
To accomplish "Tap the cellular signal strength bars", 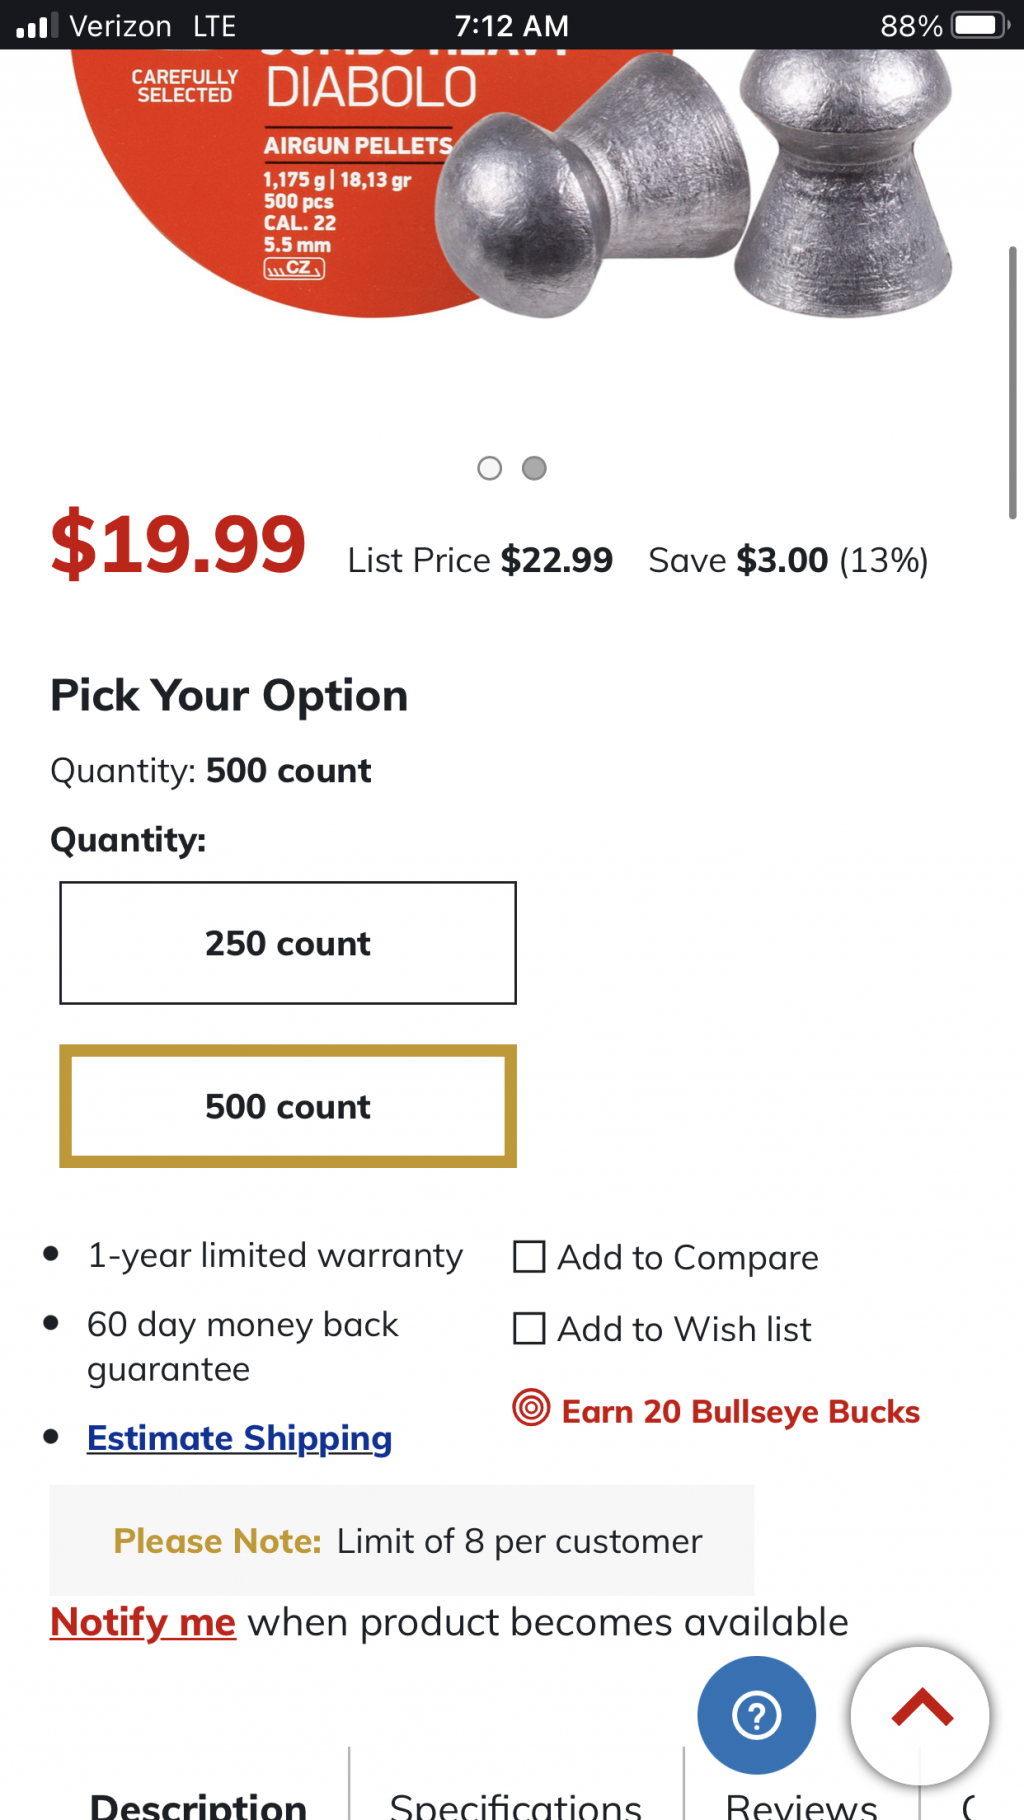I will click(37, 25).
